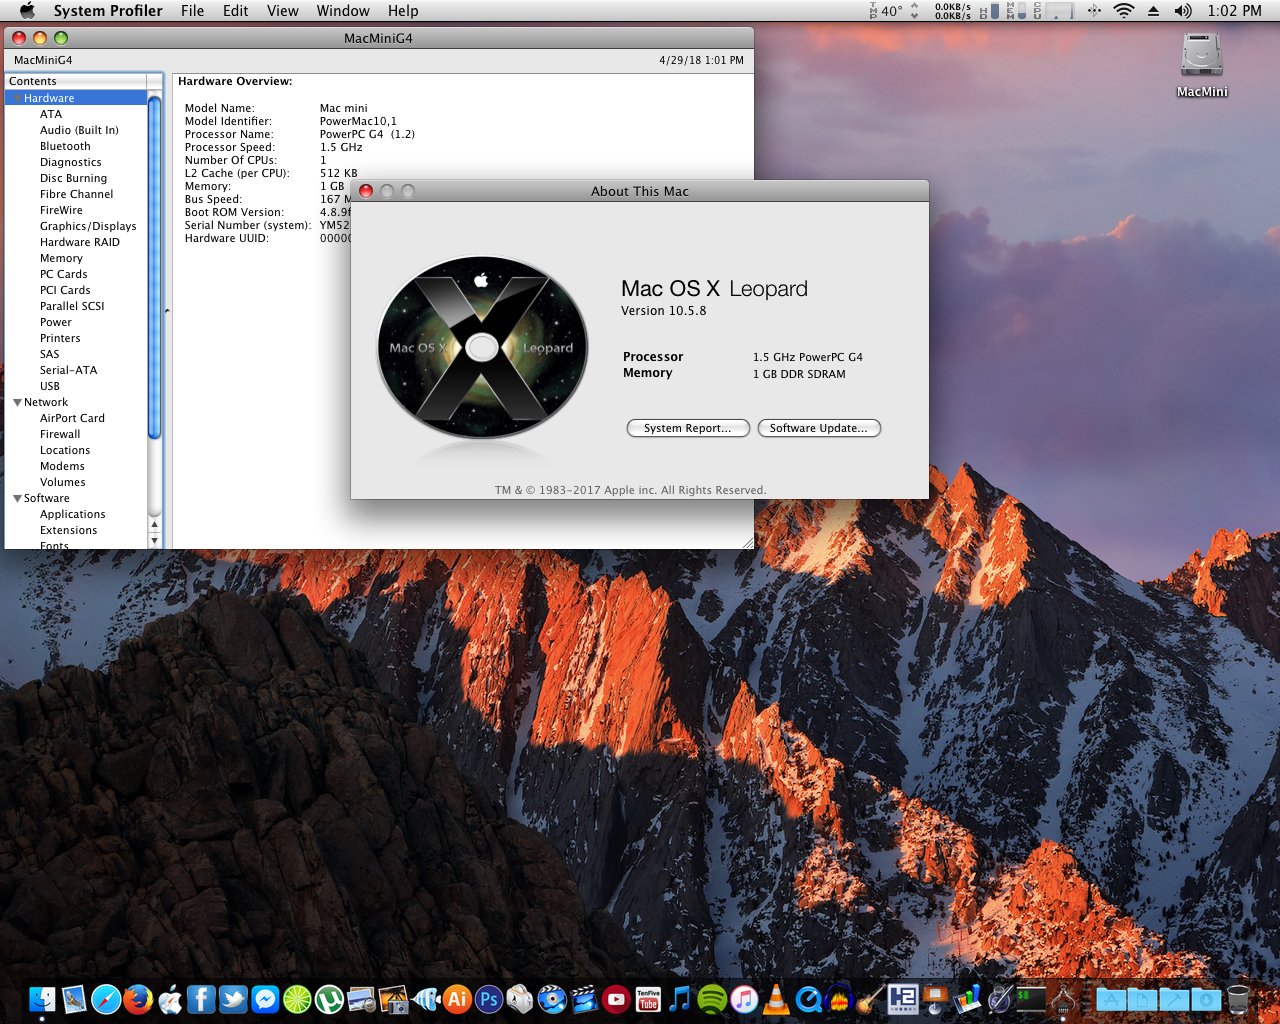The image size is (1280, 1024).
Task: Collapse the Network section triangle
Action: click(x=17, y=402)
